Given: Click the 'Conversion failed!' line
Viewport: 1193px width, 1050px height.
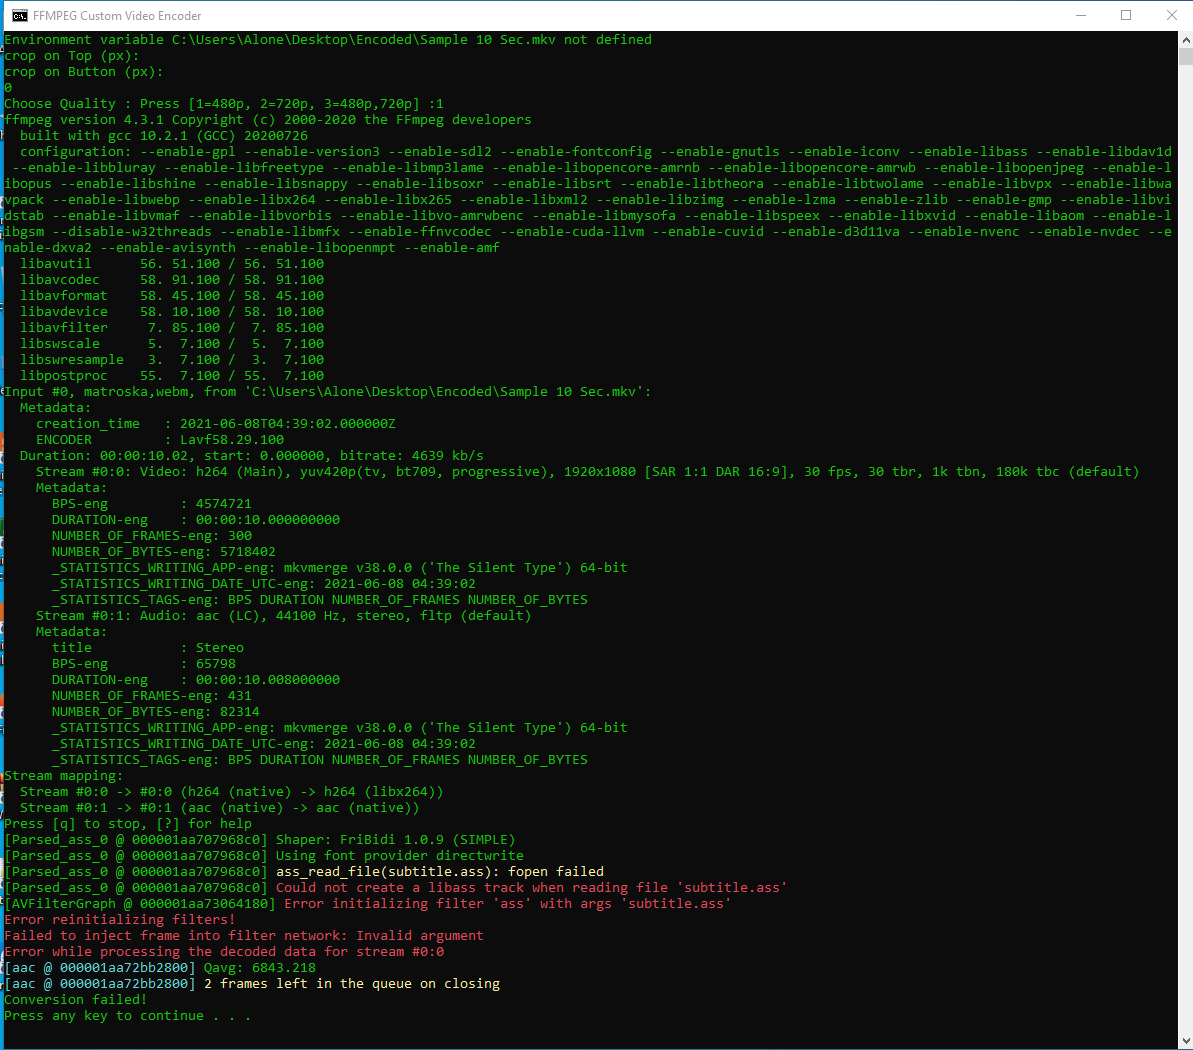Looking at the screenshot, I should click(x=76, y=999).
